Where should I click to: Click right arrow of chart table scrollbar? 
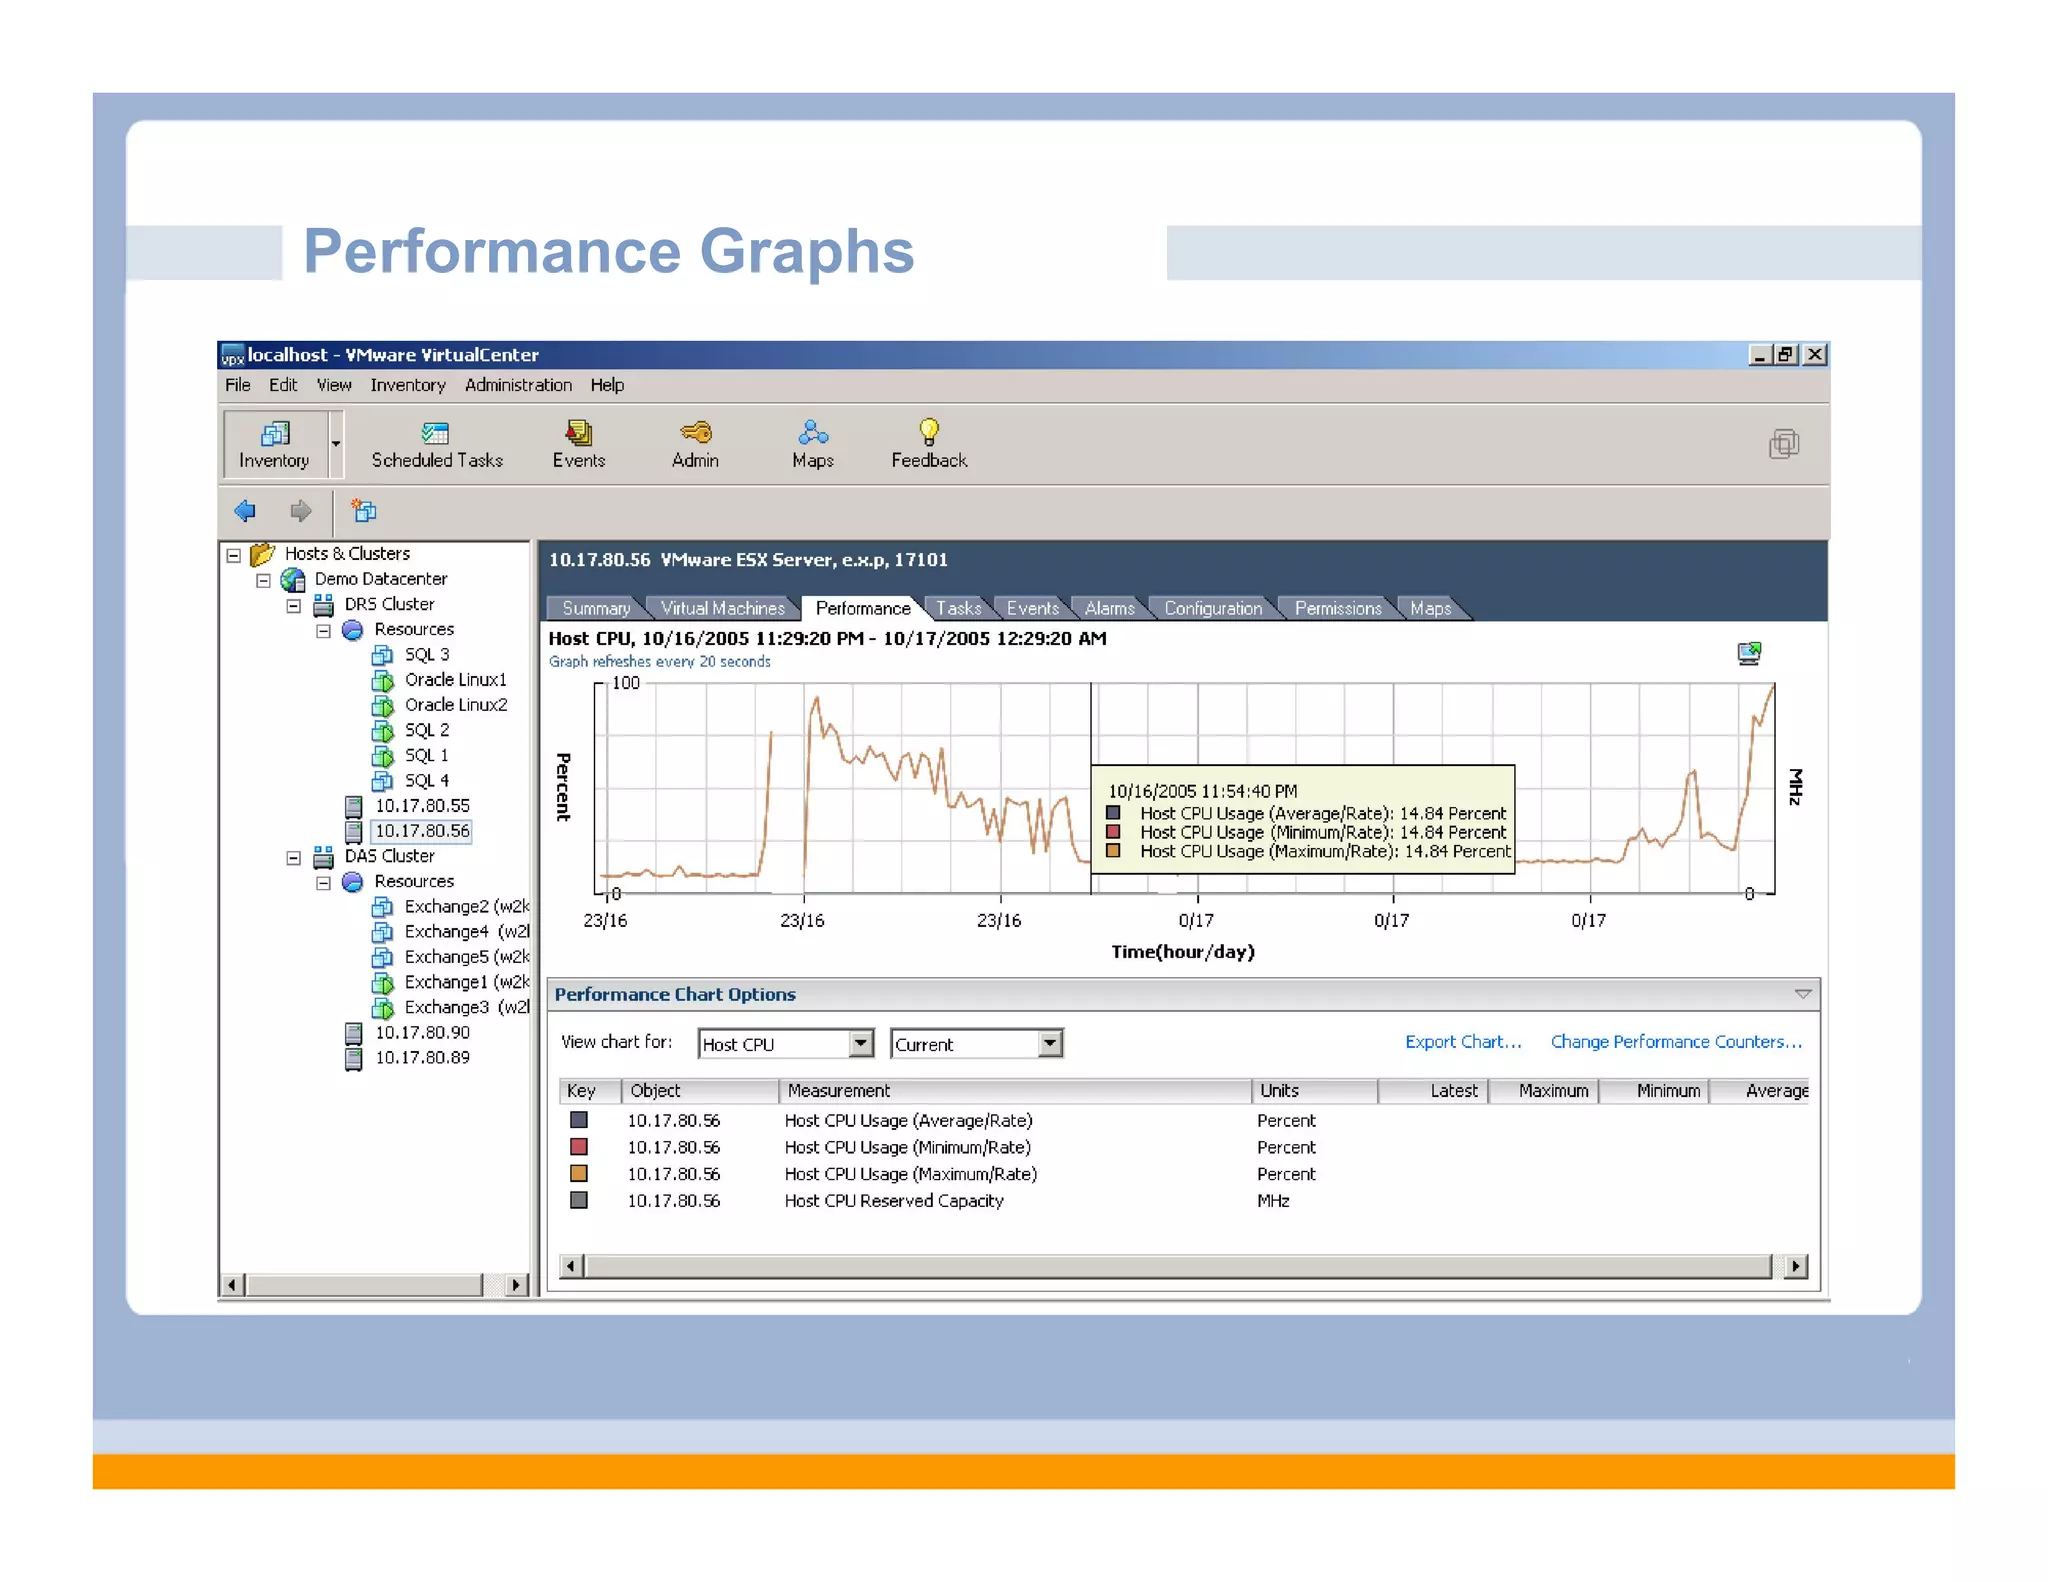pos(1796,1267)
